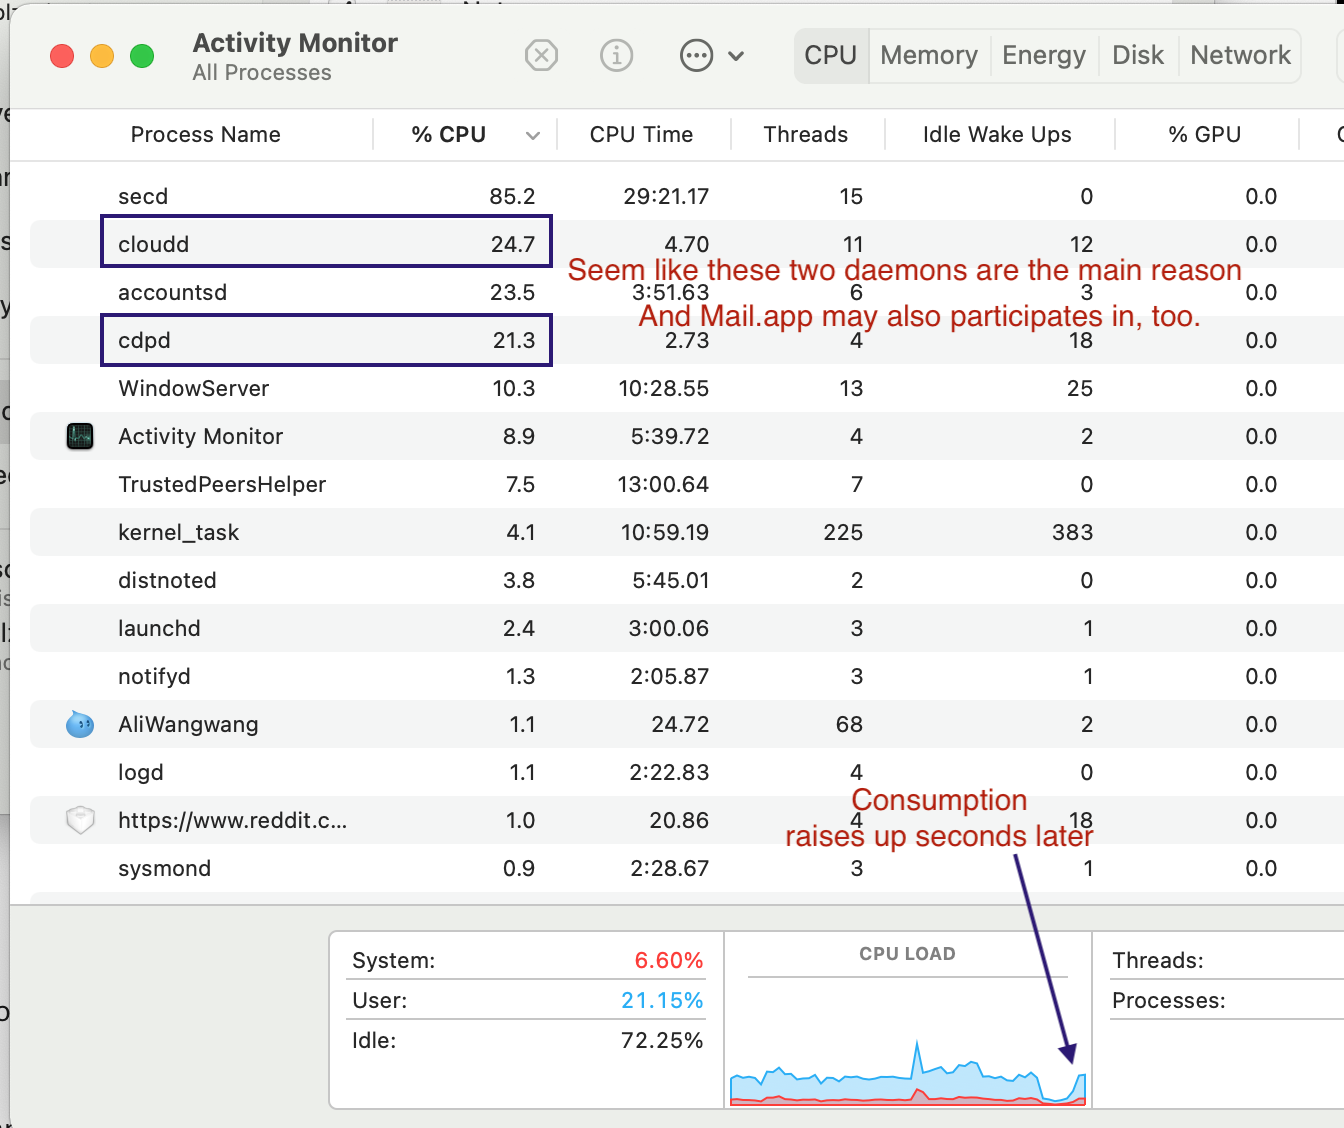Sort by the Process Name column header
Screen dimensions: 1344x1128
tap(206, 134)
